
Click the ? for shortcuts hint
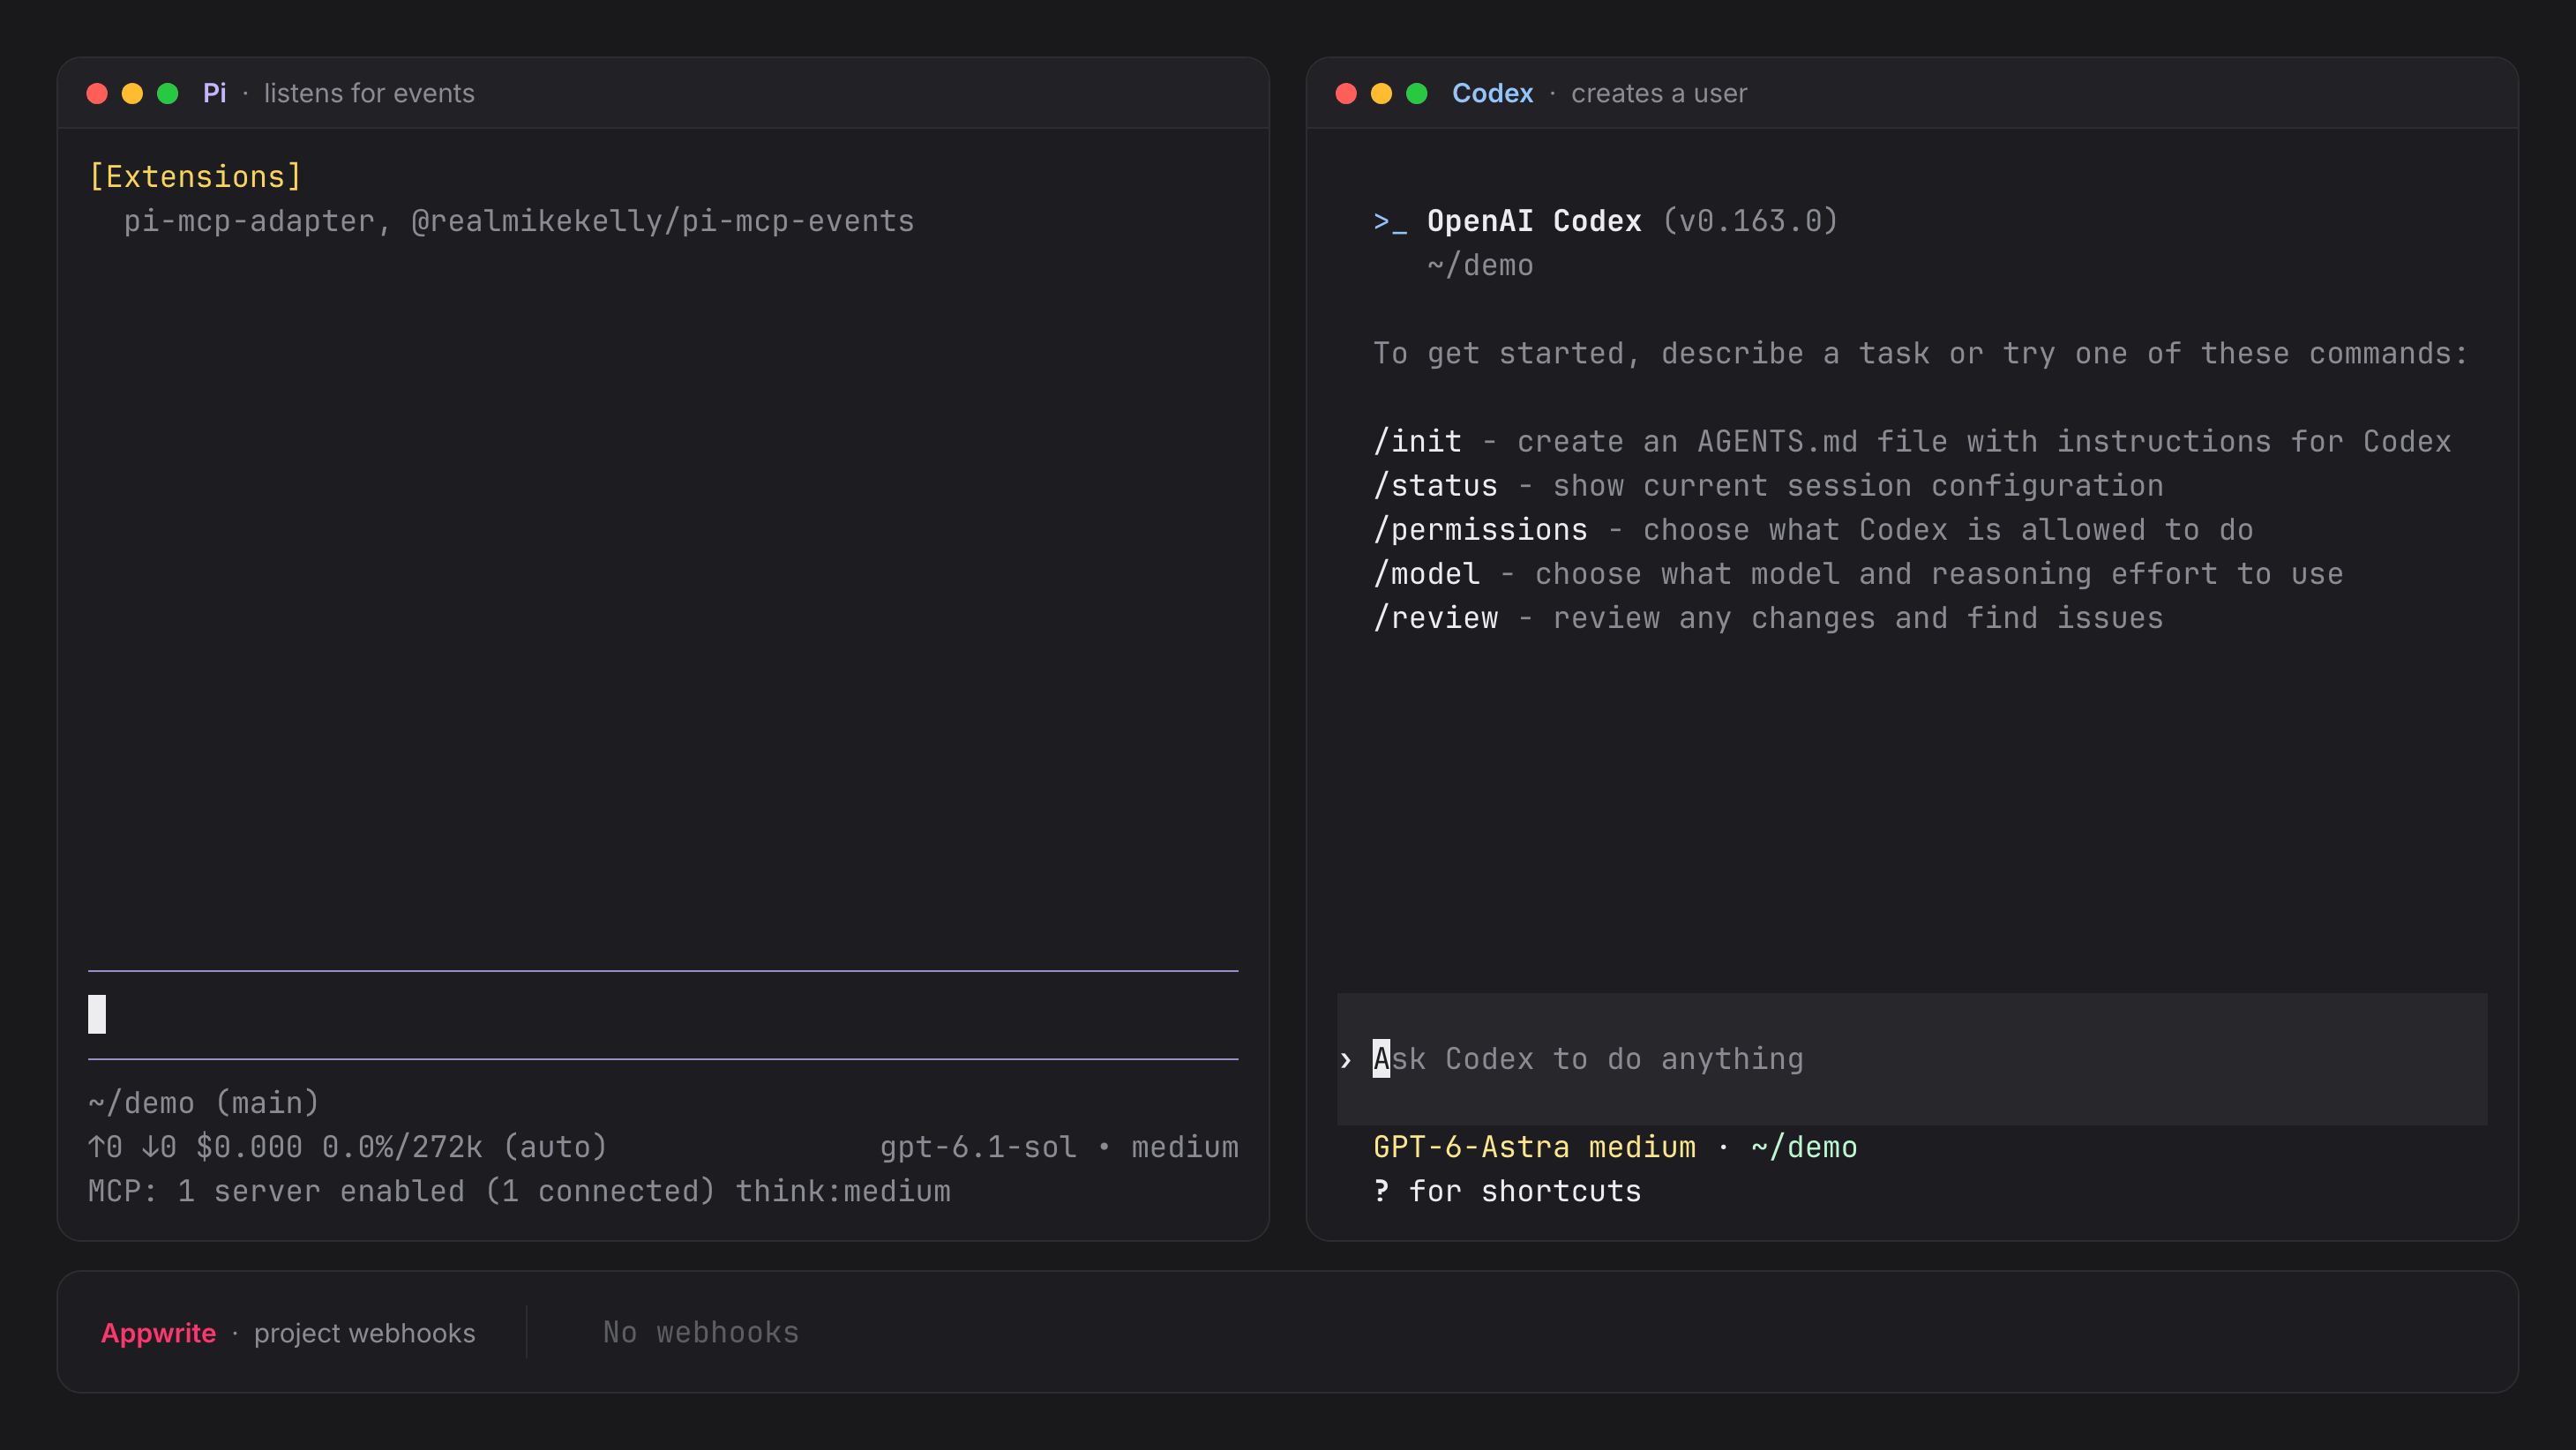[x=1507, y=1191]
